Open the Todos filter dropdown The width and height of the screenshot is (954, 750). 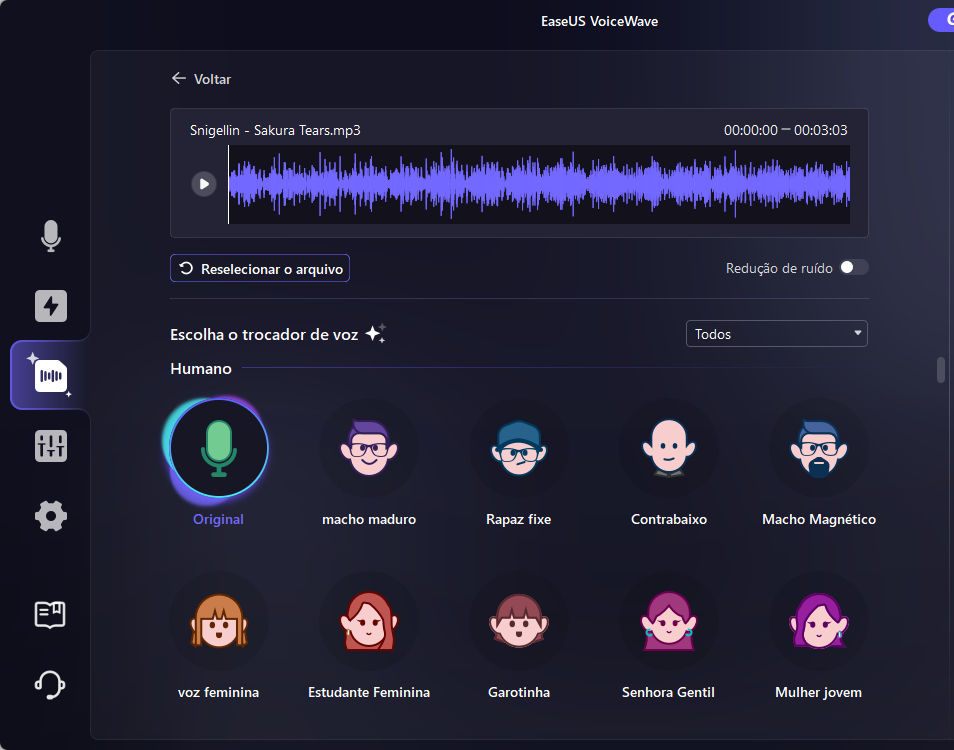[x=777, y=333]
